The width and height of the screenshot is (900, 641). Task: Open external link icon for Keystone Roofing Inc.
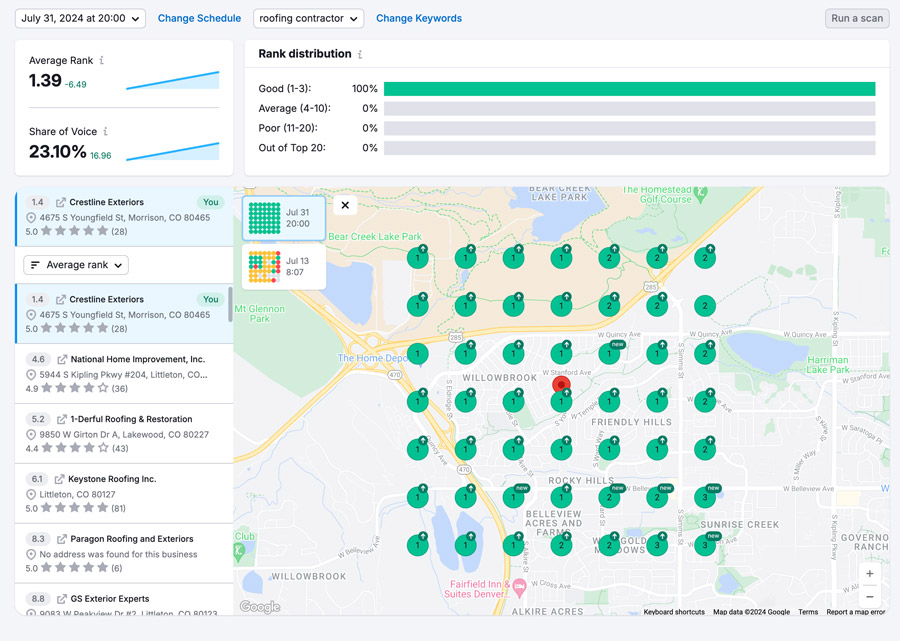60,479
